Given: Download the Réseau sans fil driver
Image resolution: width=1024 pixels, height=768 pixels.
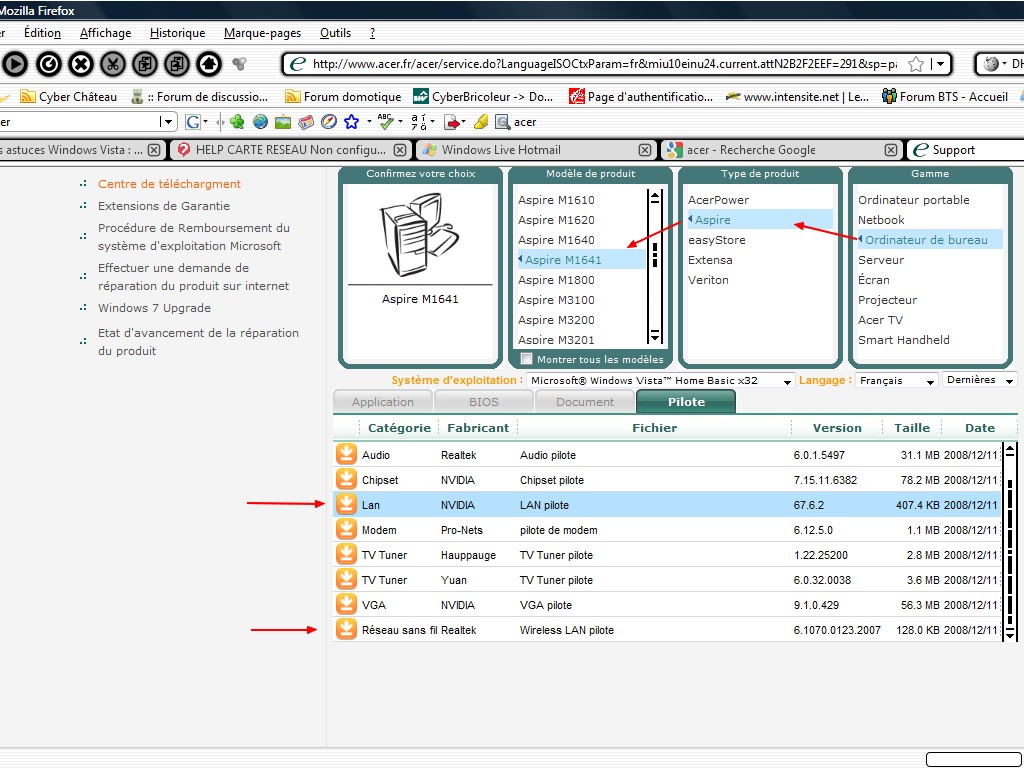Looking at the screenshot, I should pos(346,630).
